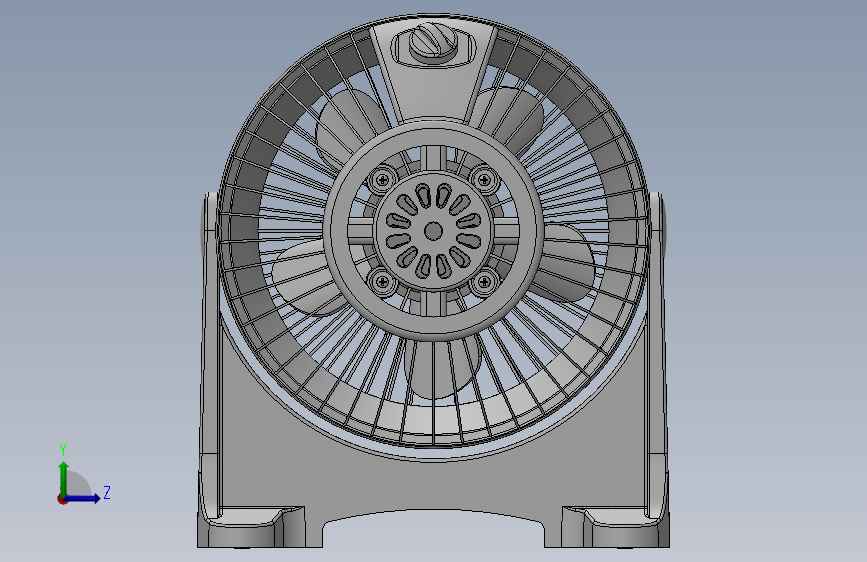
Task: Select the upper-left Phillips screw on motor mount
Action: coord(382,179)
